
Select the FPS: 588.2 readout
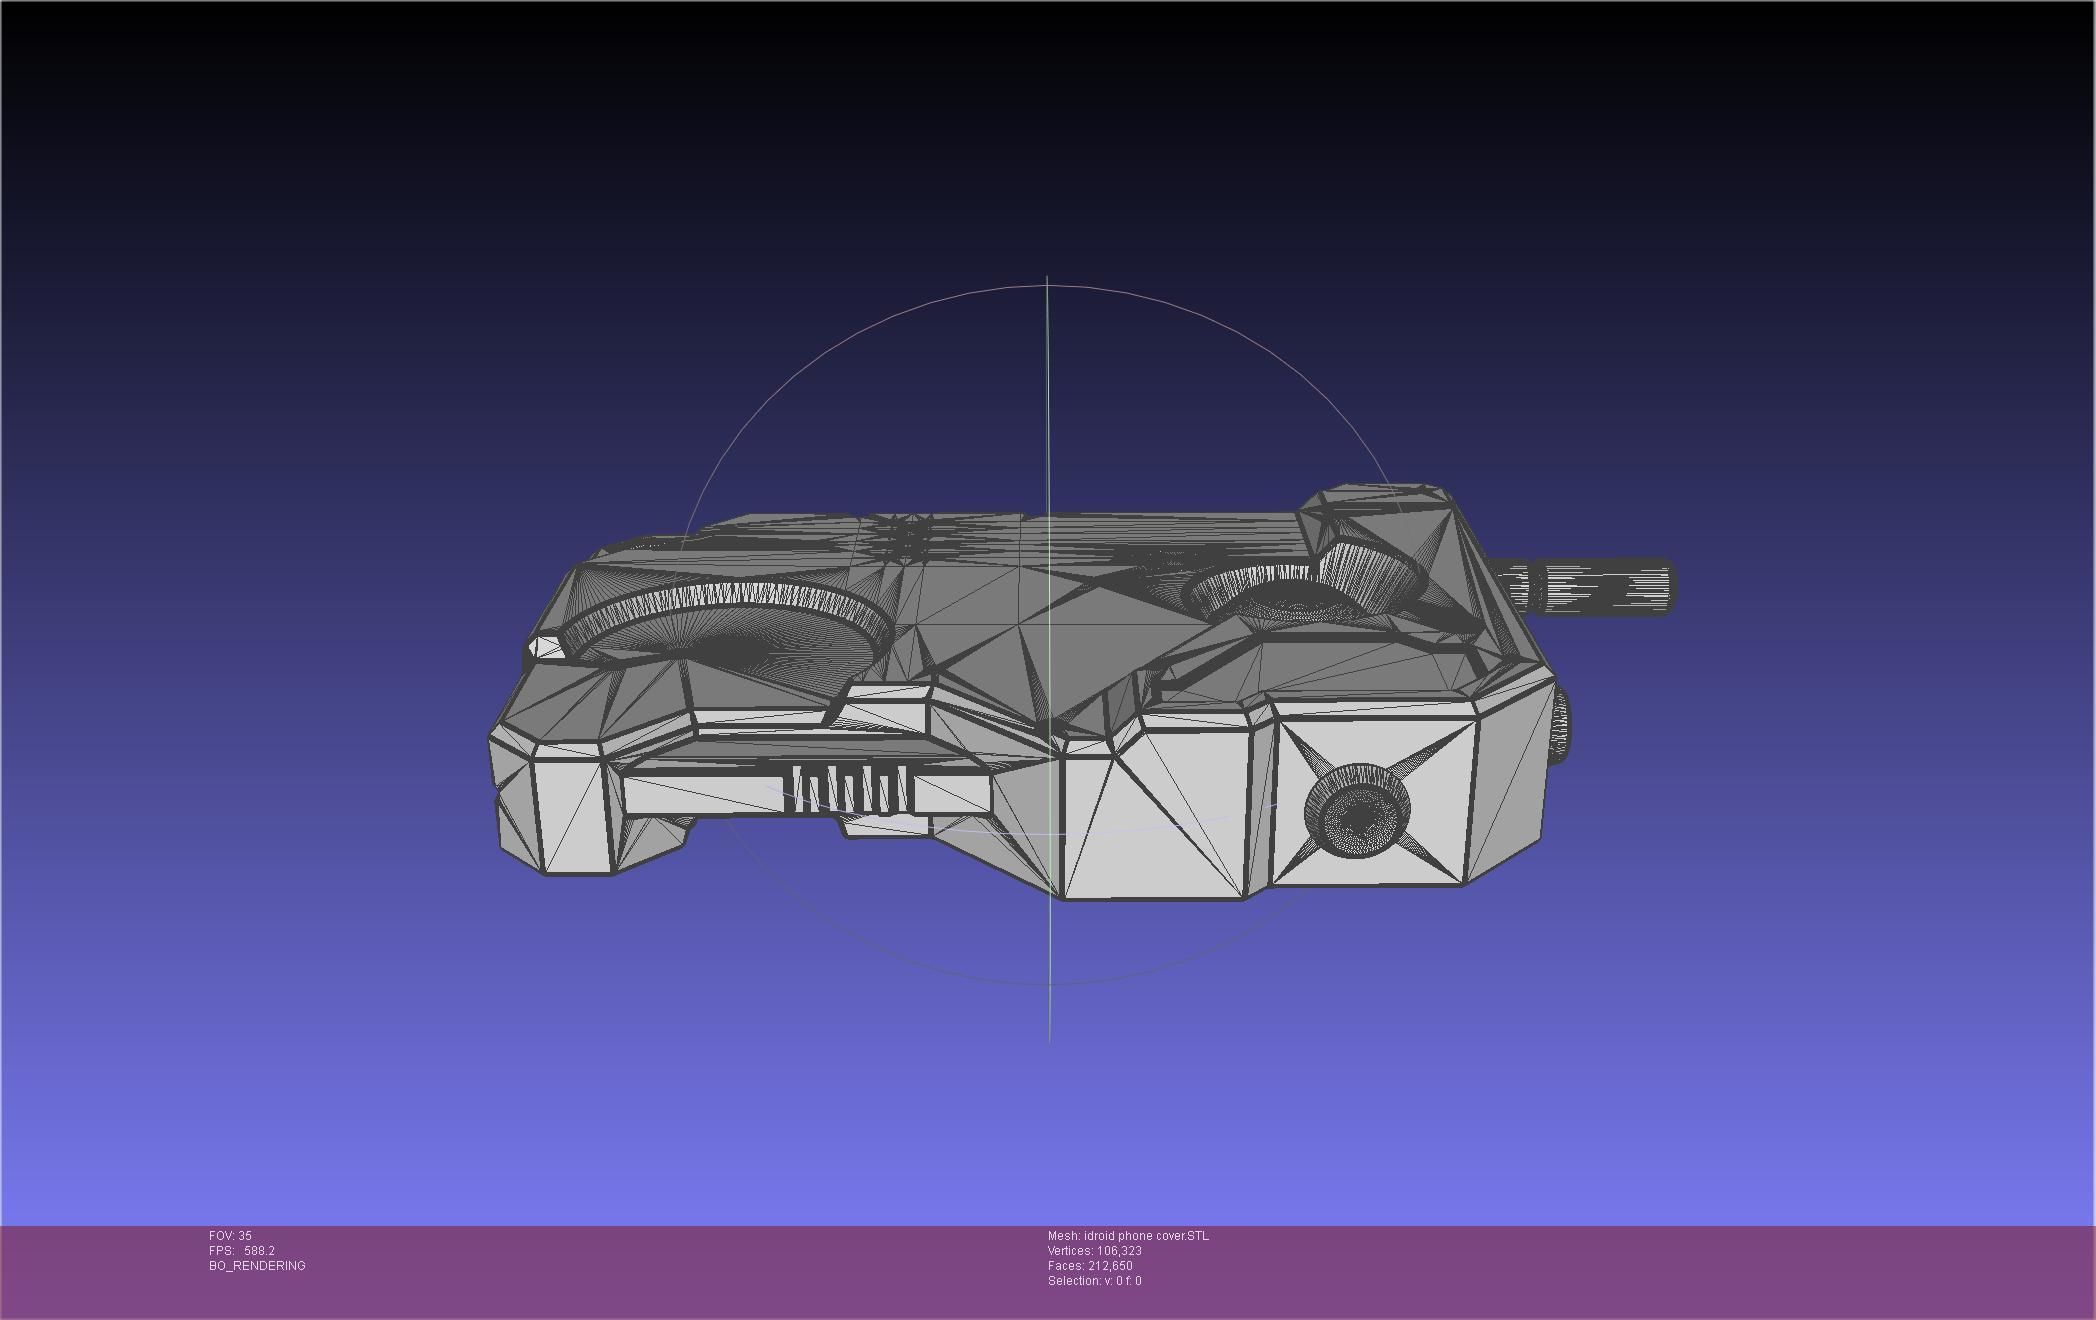pos(242,1251)
